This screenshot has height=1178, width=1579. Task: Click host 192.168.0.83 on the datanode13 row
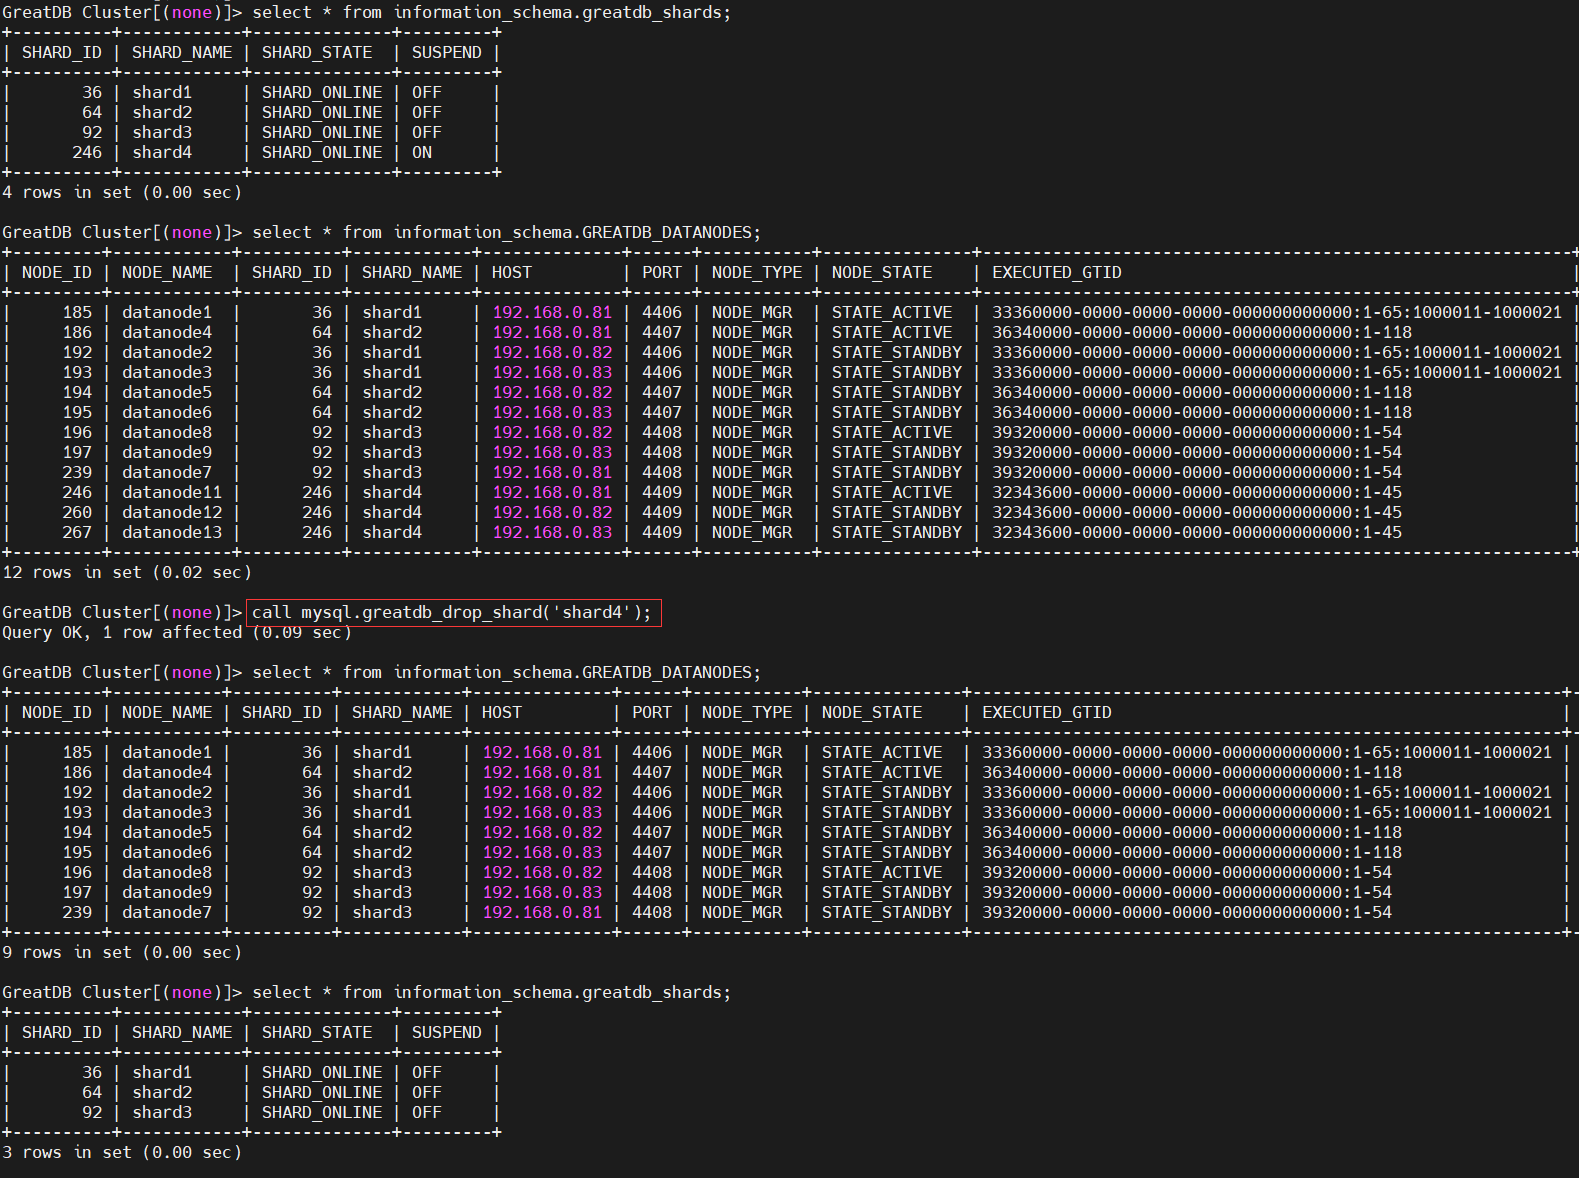click(x=552, y=532)
